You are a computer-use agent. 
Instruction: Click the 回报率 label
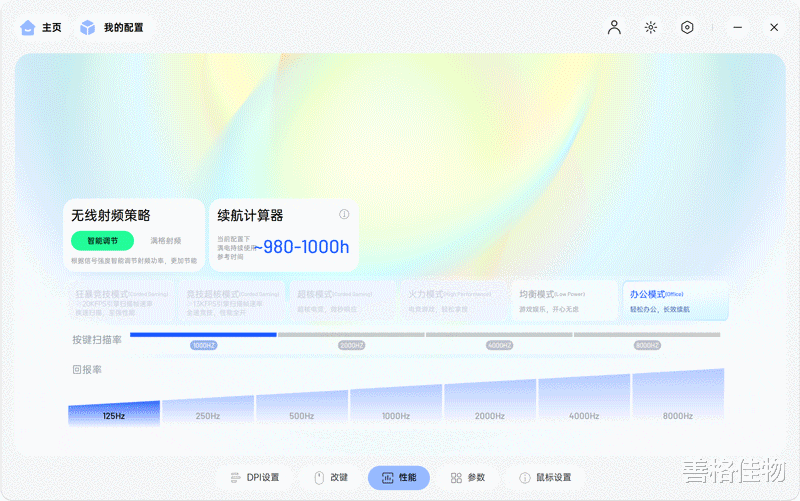tap(87, 369)
